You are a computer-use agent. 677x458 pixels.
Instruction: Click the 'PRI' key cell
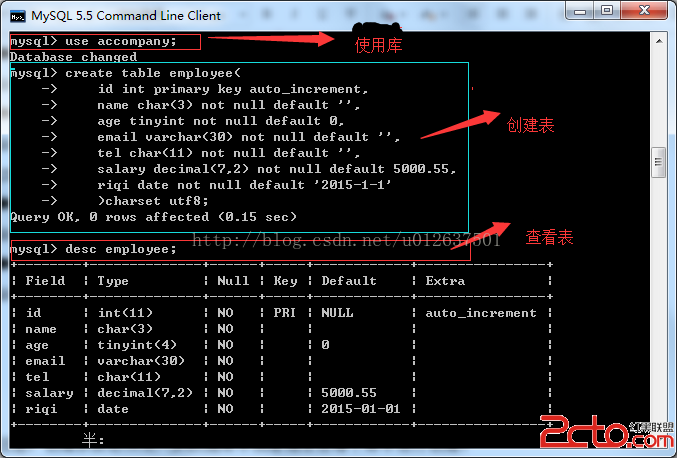tap(285, 313)
